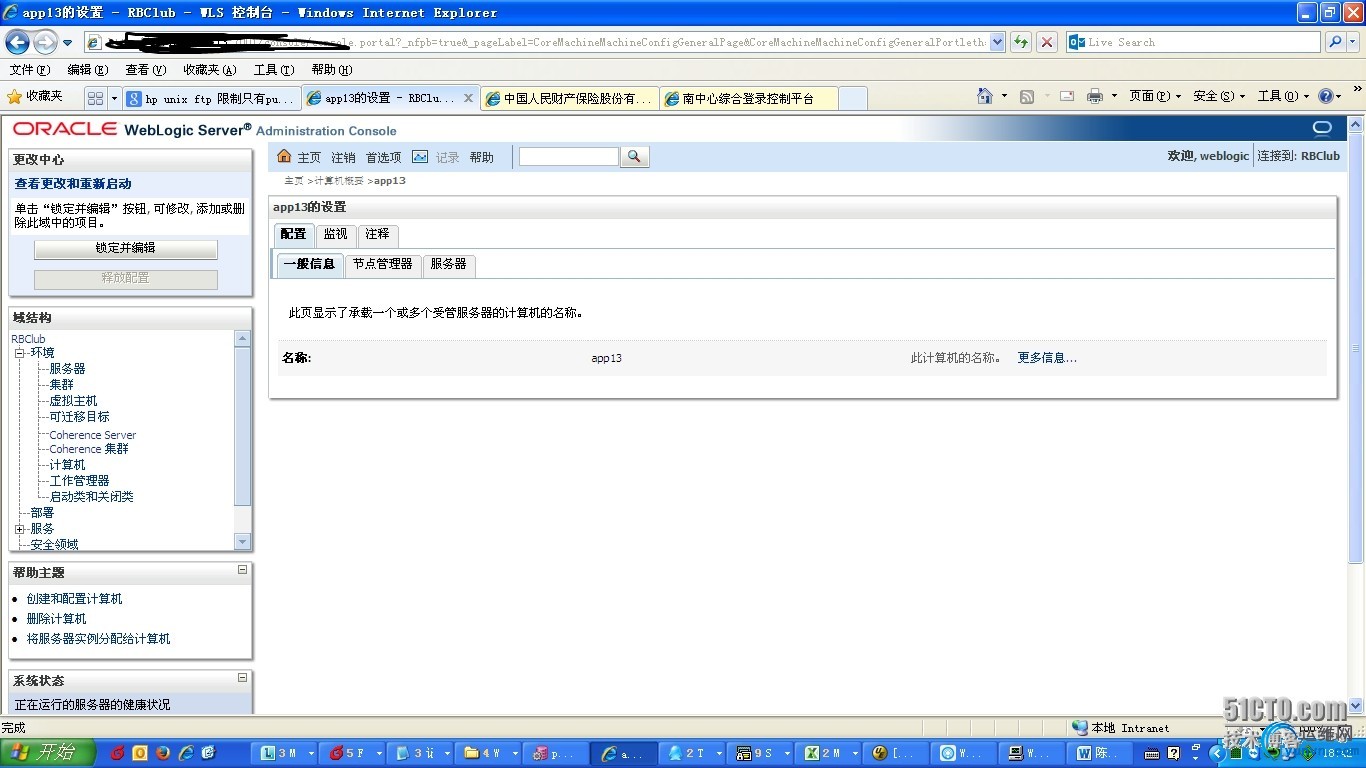Open the 首选项 preferences link
Screen dimensions: 1366x768
coord(383,157)
